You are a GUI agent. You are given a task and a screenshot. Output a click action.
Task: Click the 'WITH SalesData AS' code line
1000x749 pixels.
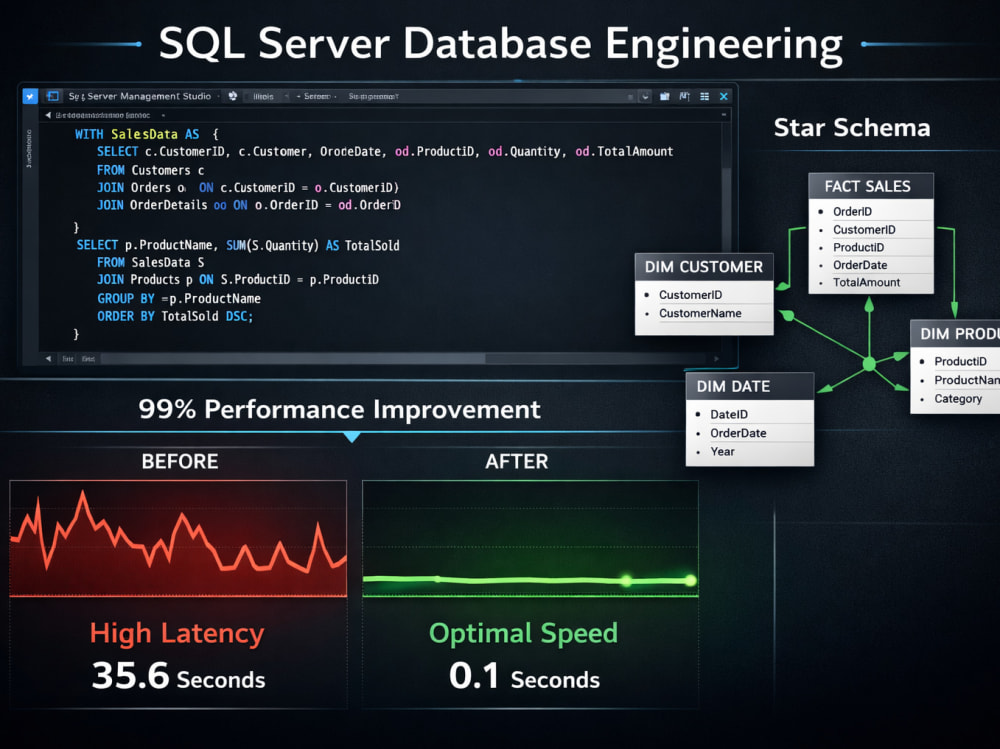point(147,135)
